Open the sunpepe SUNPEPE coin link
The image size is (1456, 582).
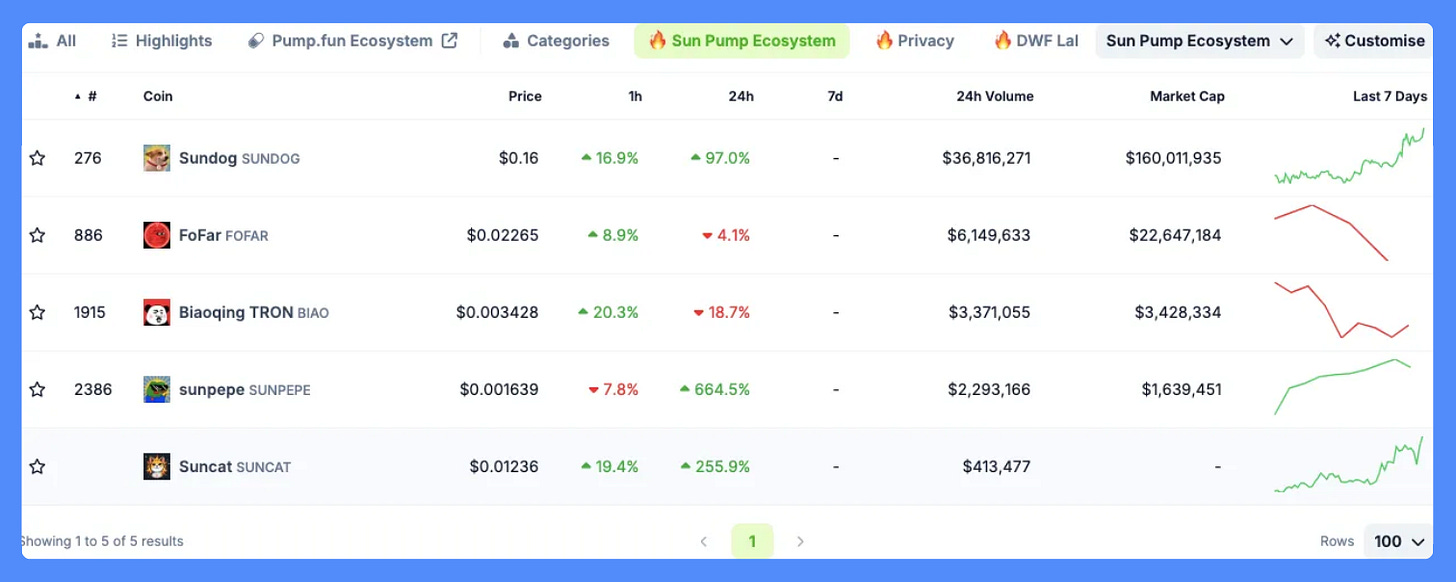245,389
